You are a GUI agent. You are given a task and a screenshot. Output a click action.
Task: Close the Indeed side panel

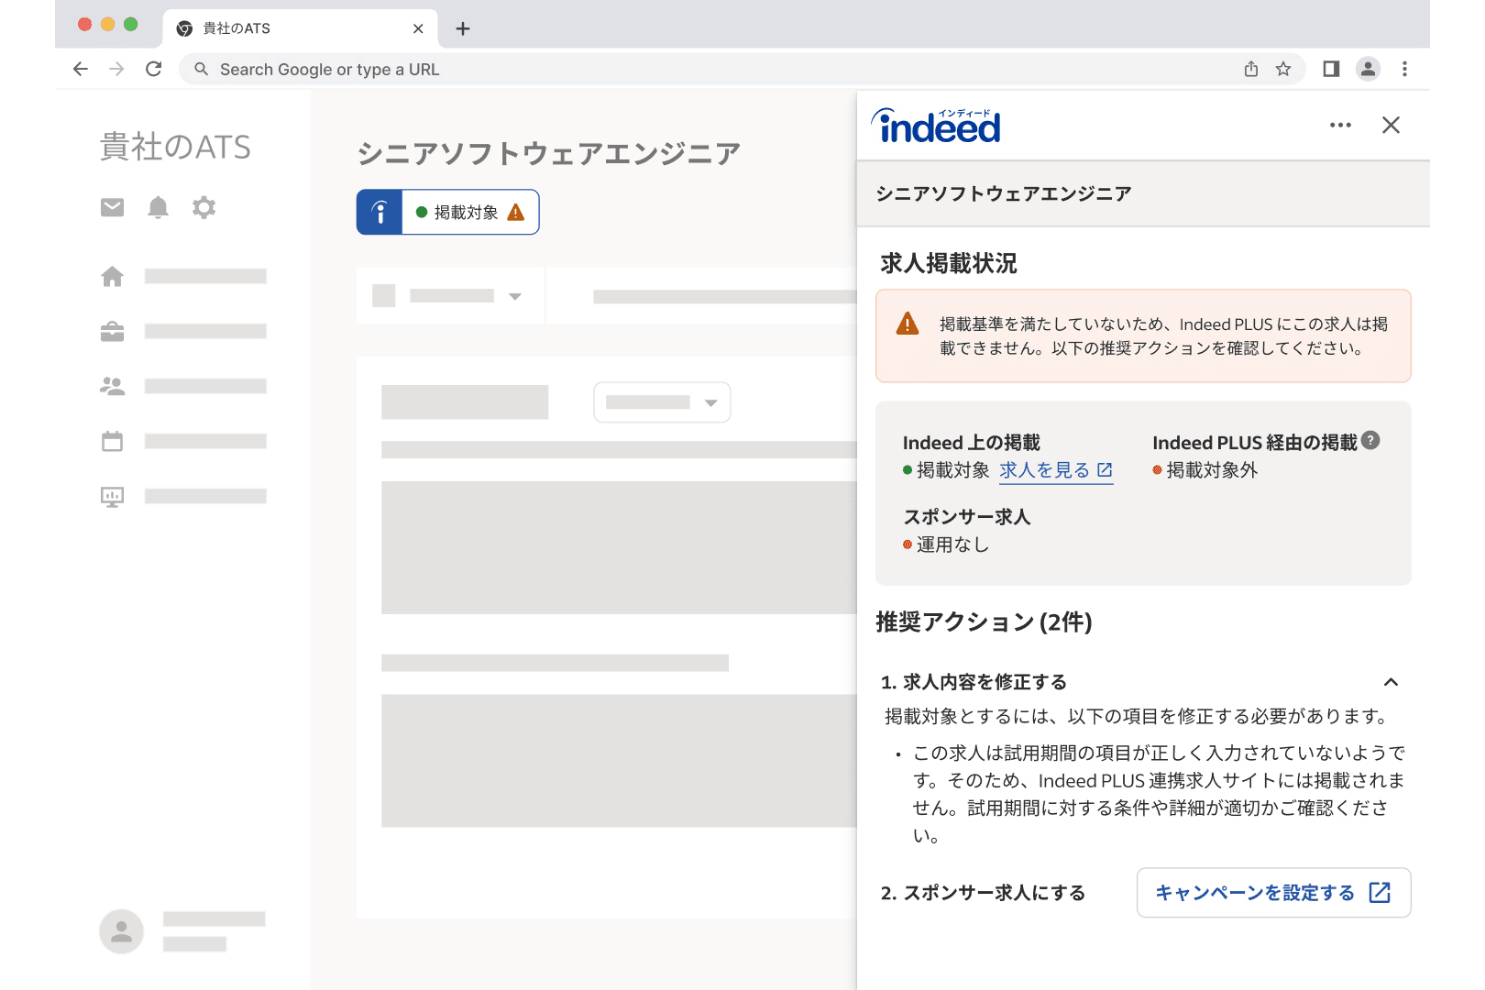(1390, 125)
